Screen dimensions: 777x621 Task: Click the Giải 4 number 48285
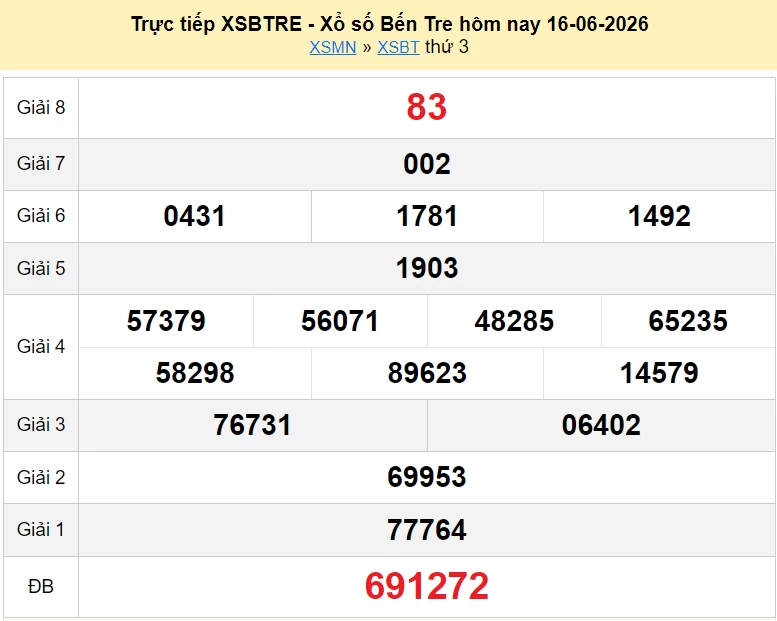[514, 321]
